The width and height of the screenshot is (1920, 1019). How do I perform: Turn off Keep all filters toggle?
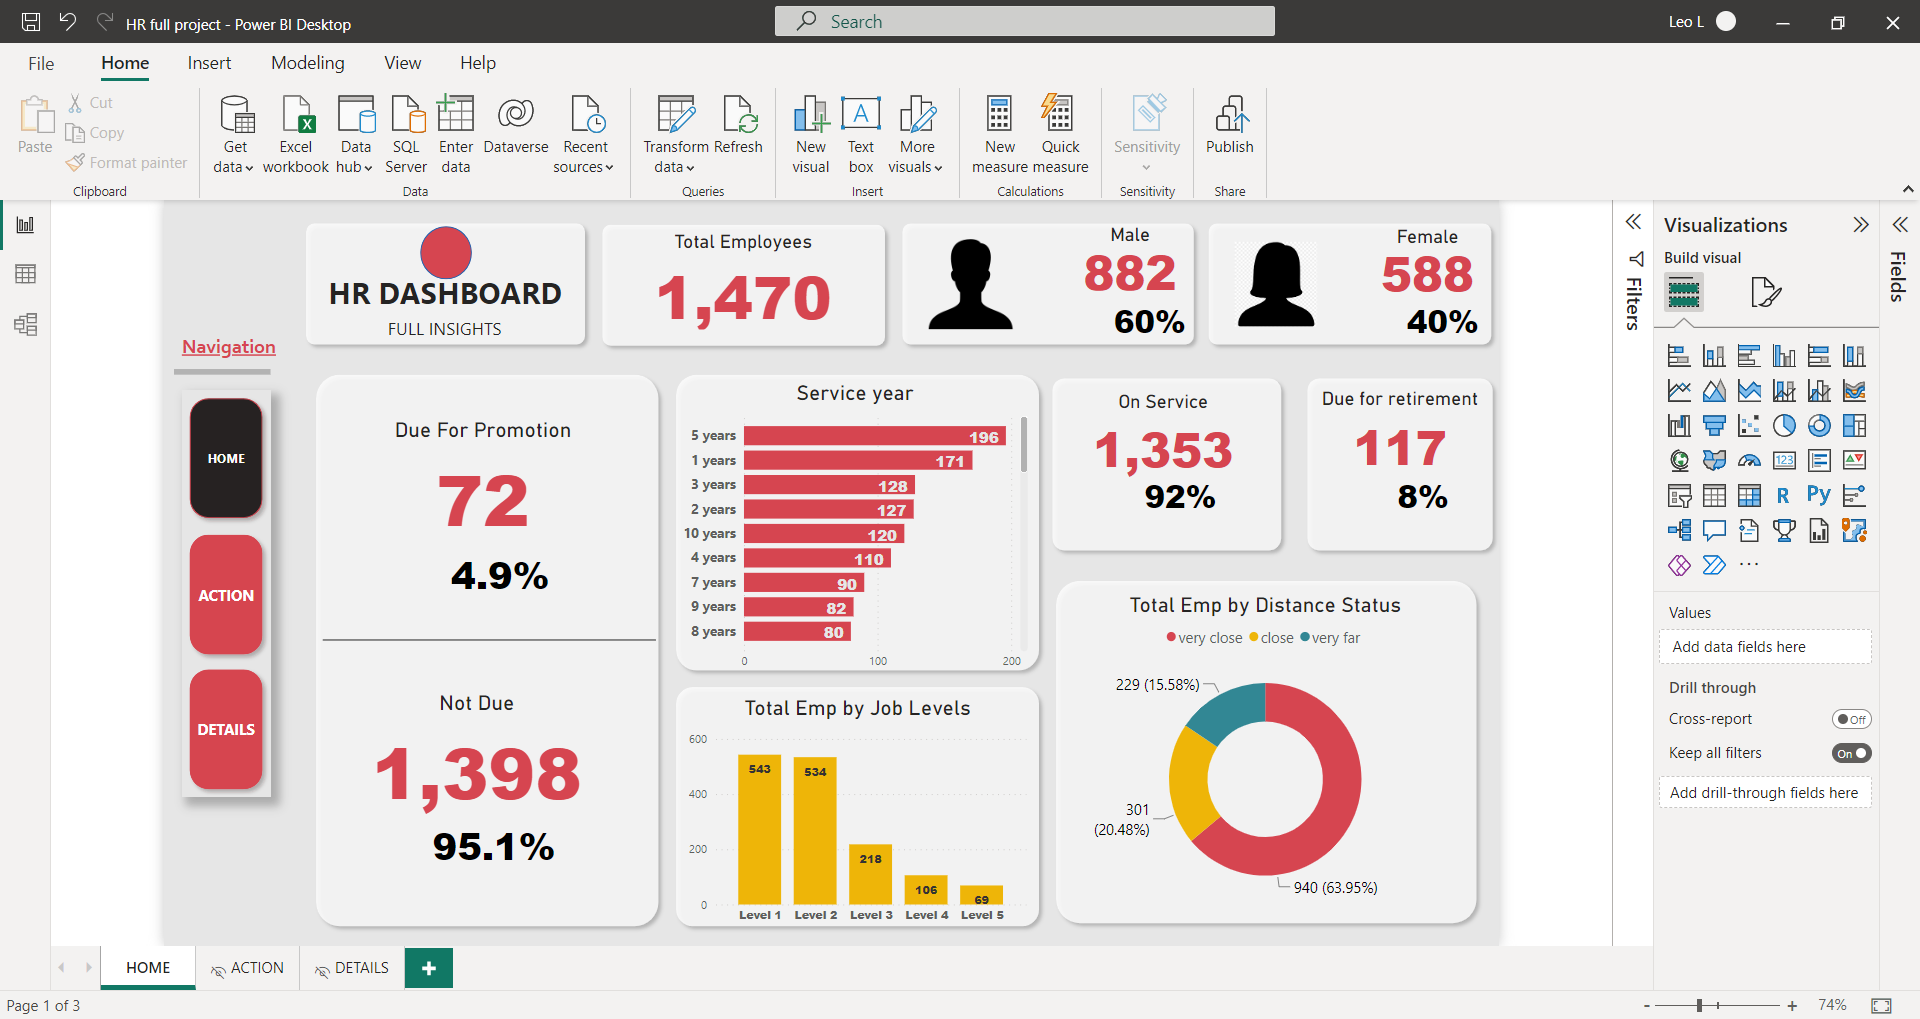(x=1851, y=753)
